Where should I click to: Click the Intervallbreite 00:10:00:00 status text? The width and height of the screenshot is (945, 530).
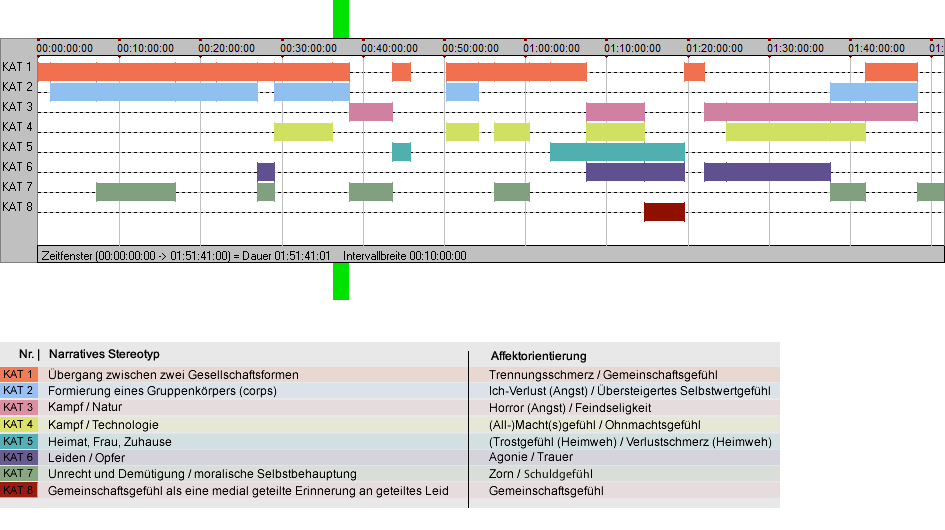coord(404,256)
